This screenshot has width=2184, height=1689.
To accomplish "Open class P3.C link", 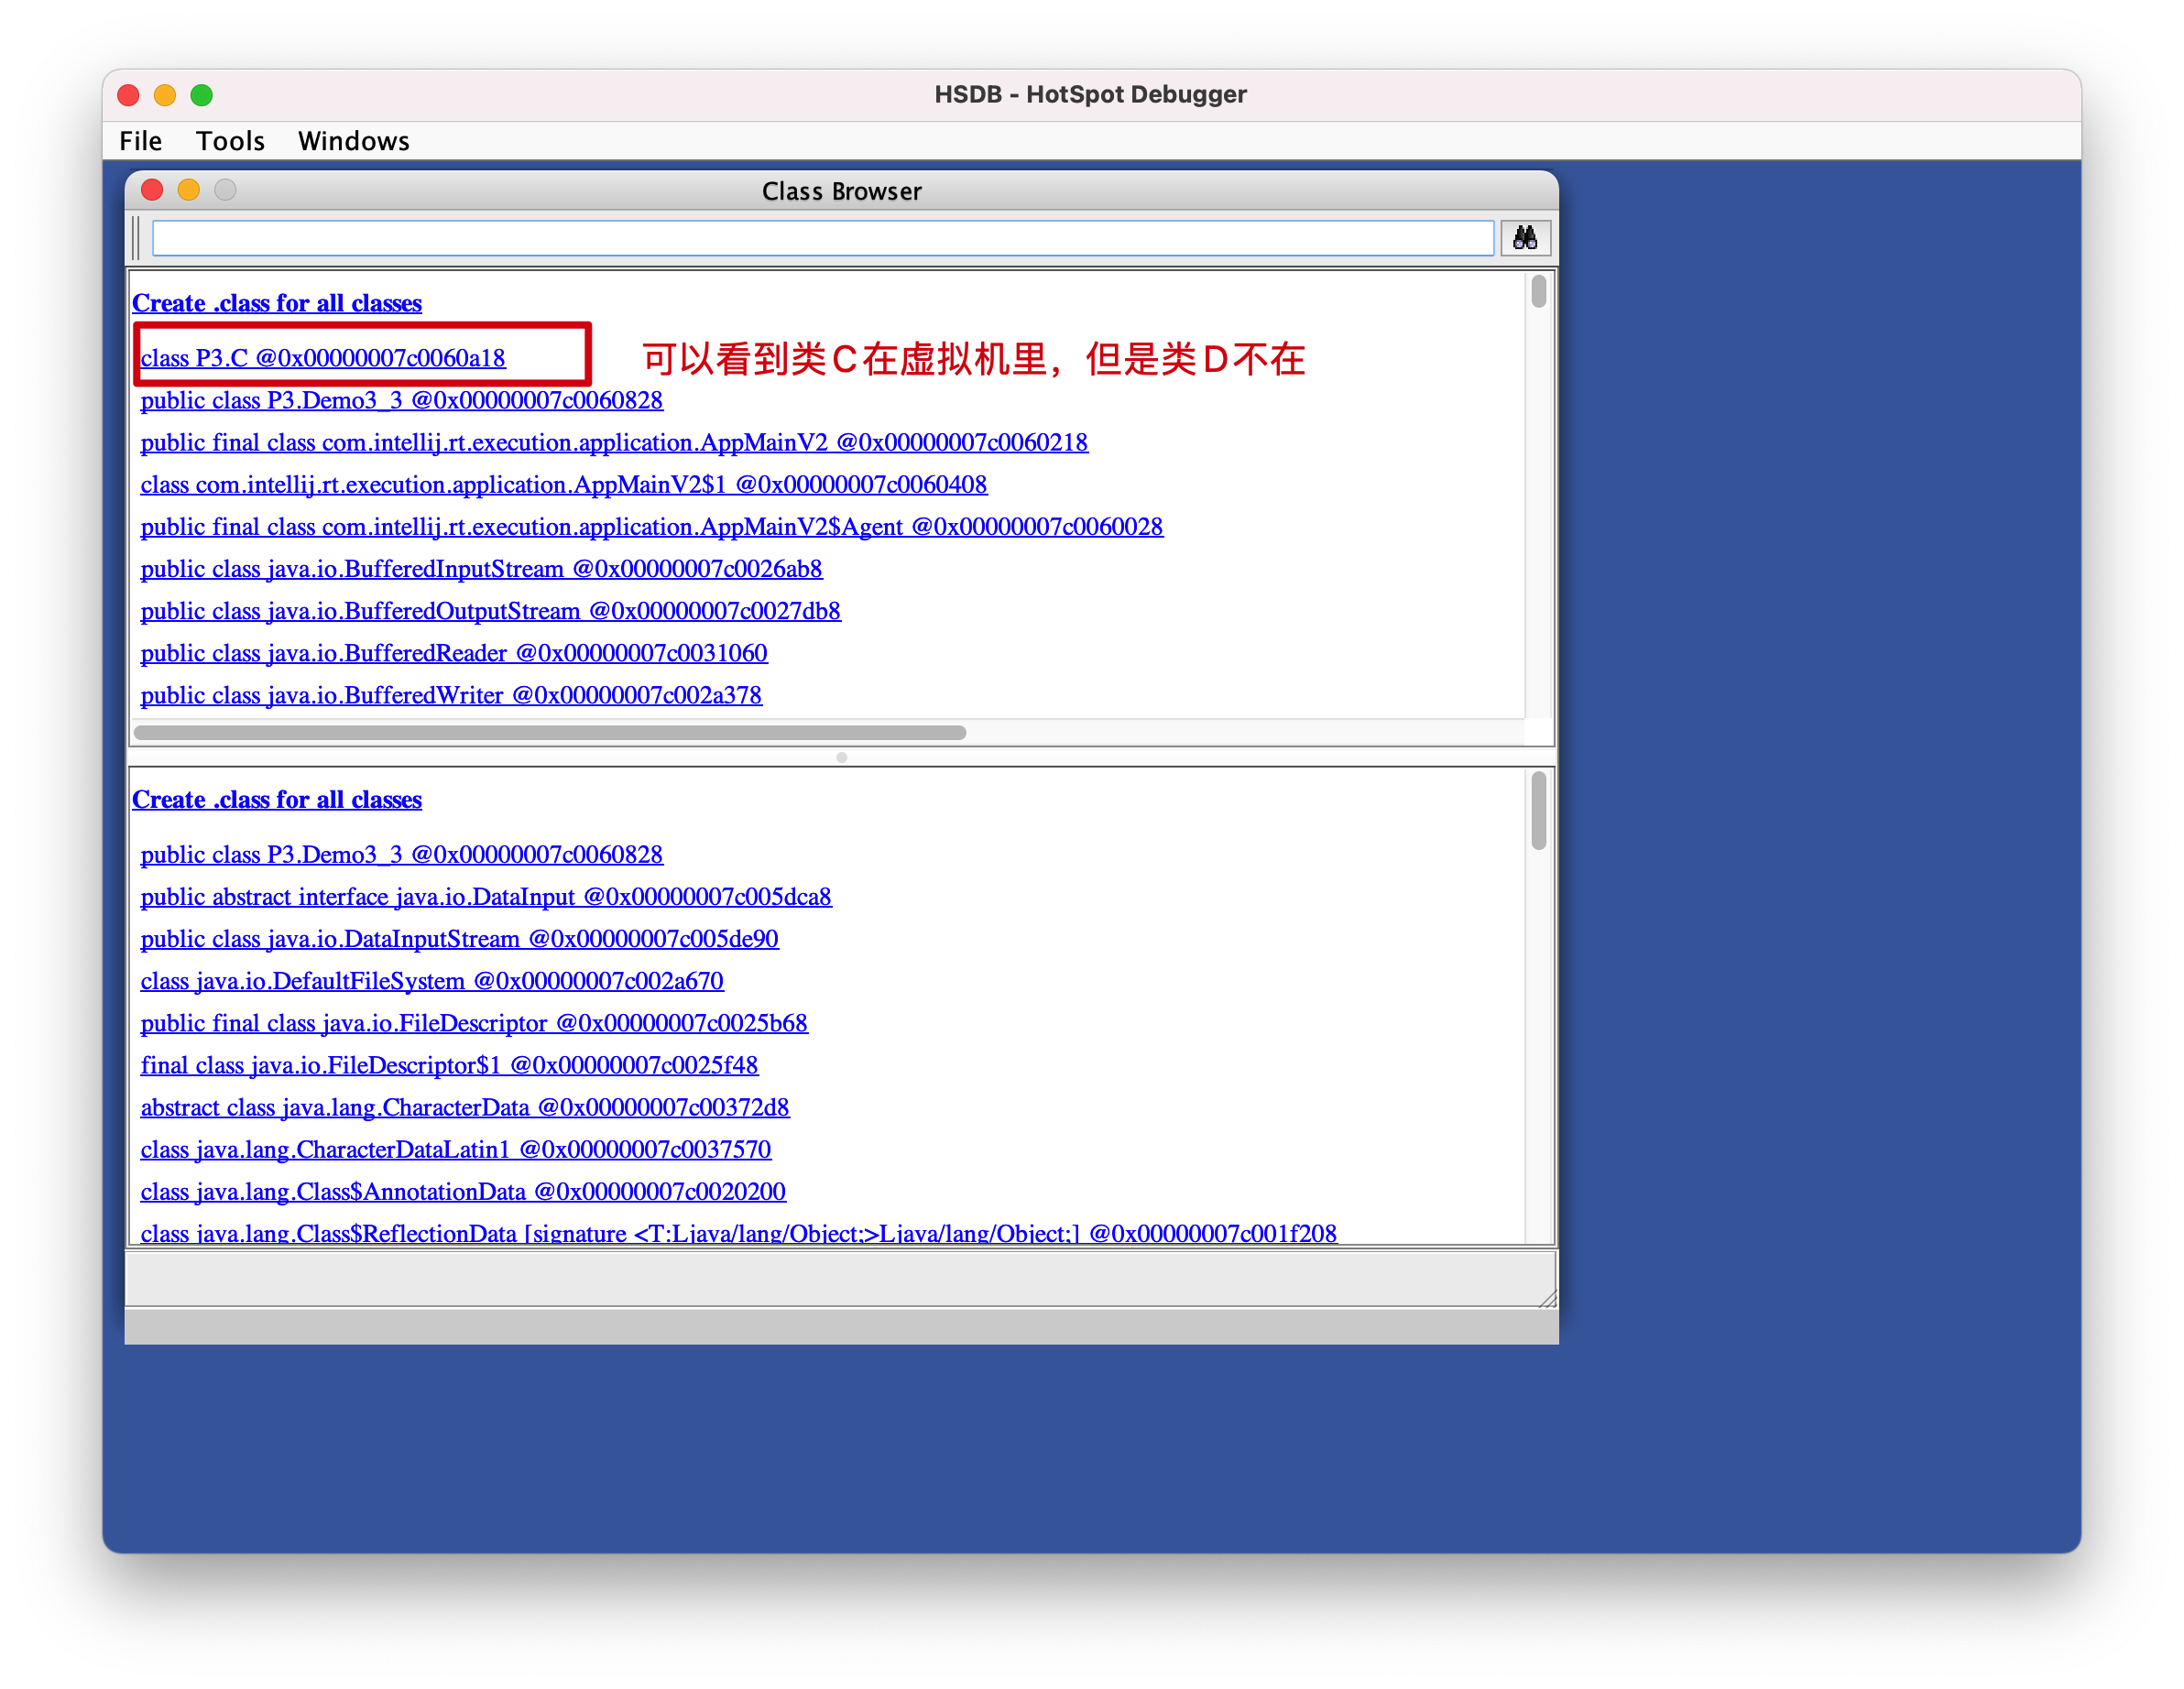I will click(322, 358).
